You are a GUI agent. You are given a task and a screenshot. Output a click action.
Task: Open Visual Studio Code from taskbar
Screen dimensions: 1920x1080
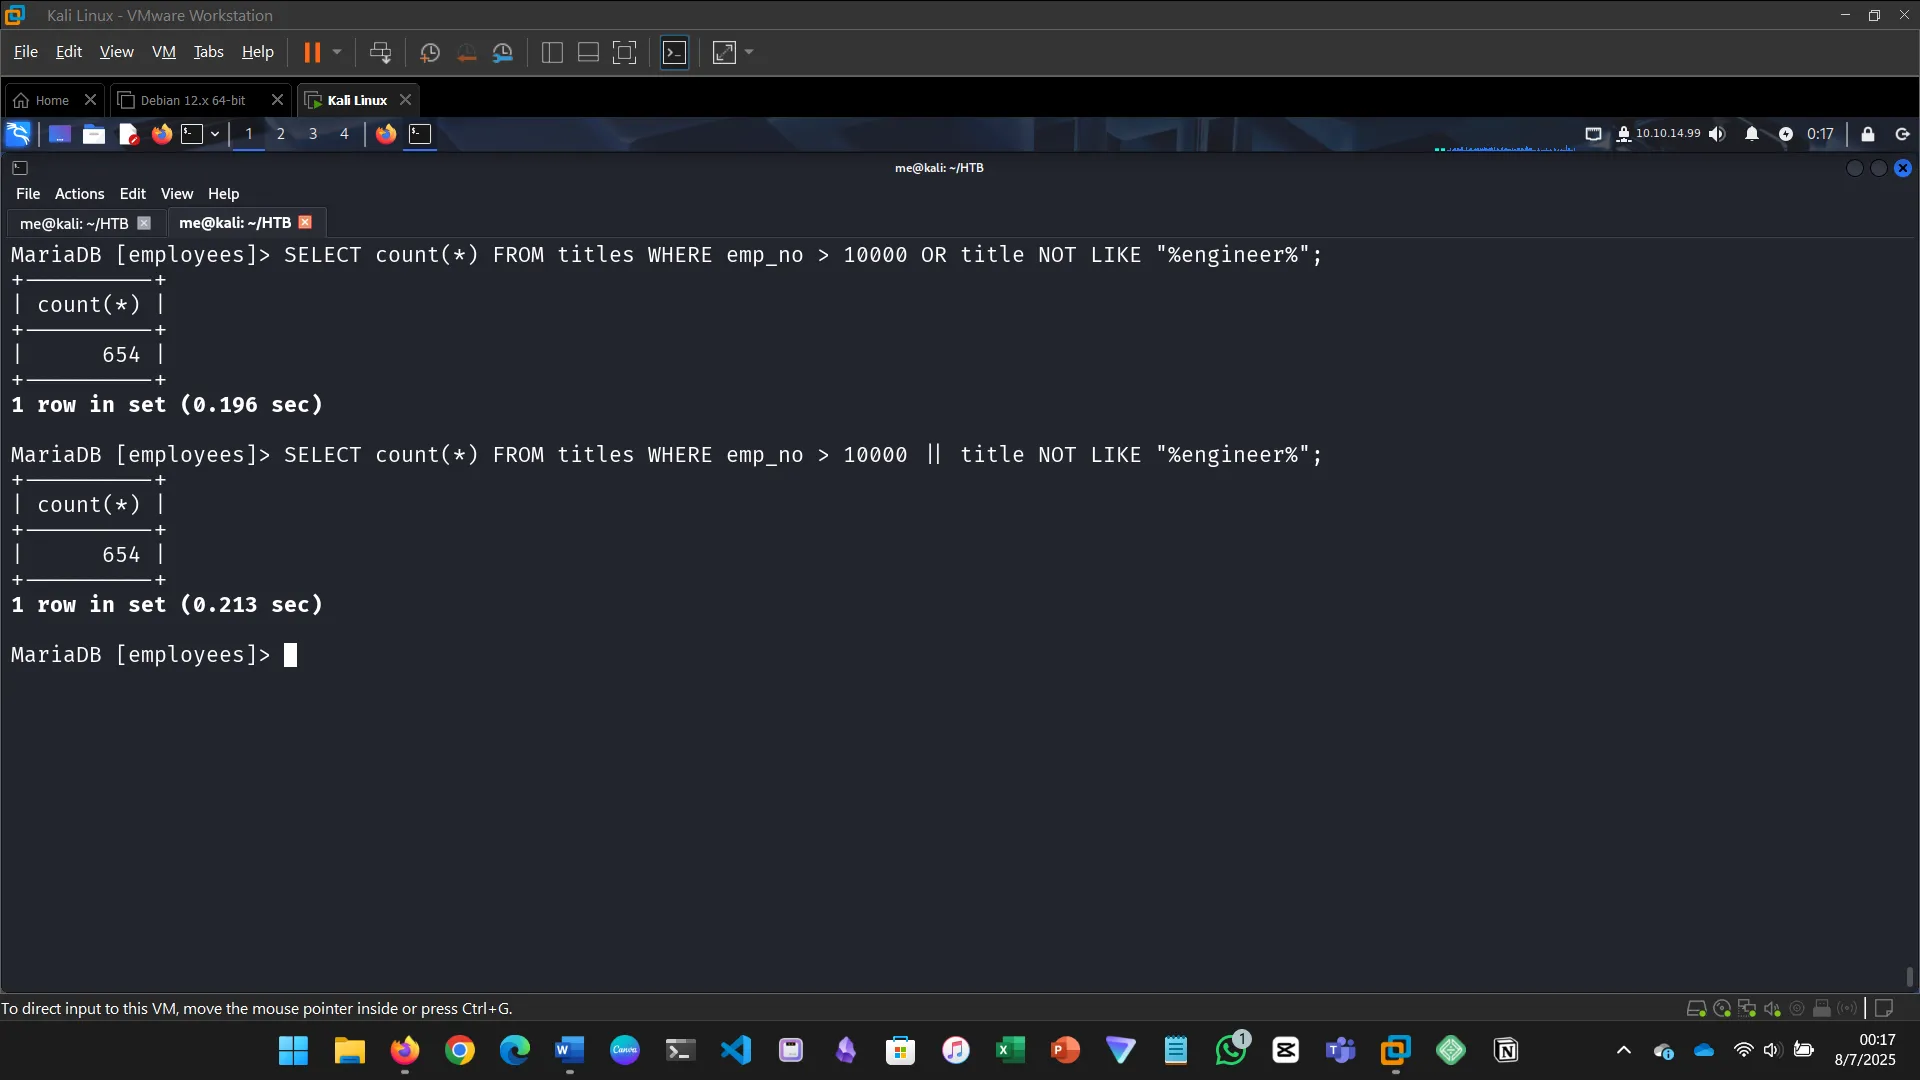coord(736,1050)
